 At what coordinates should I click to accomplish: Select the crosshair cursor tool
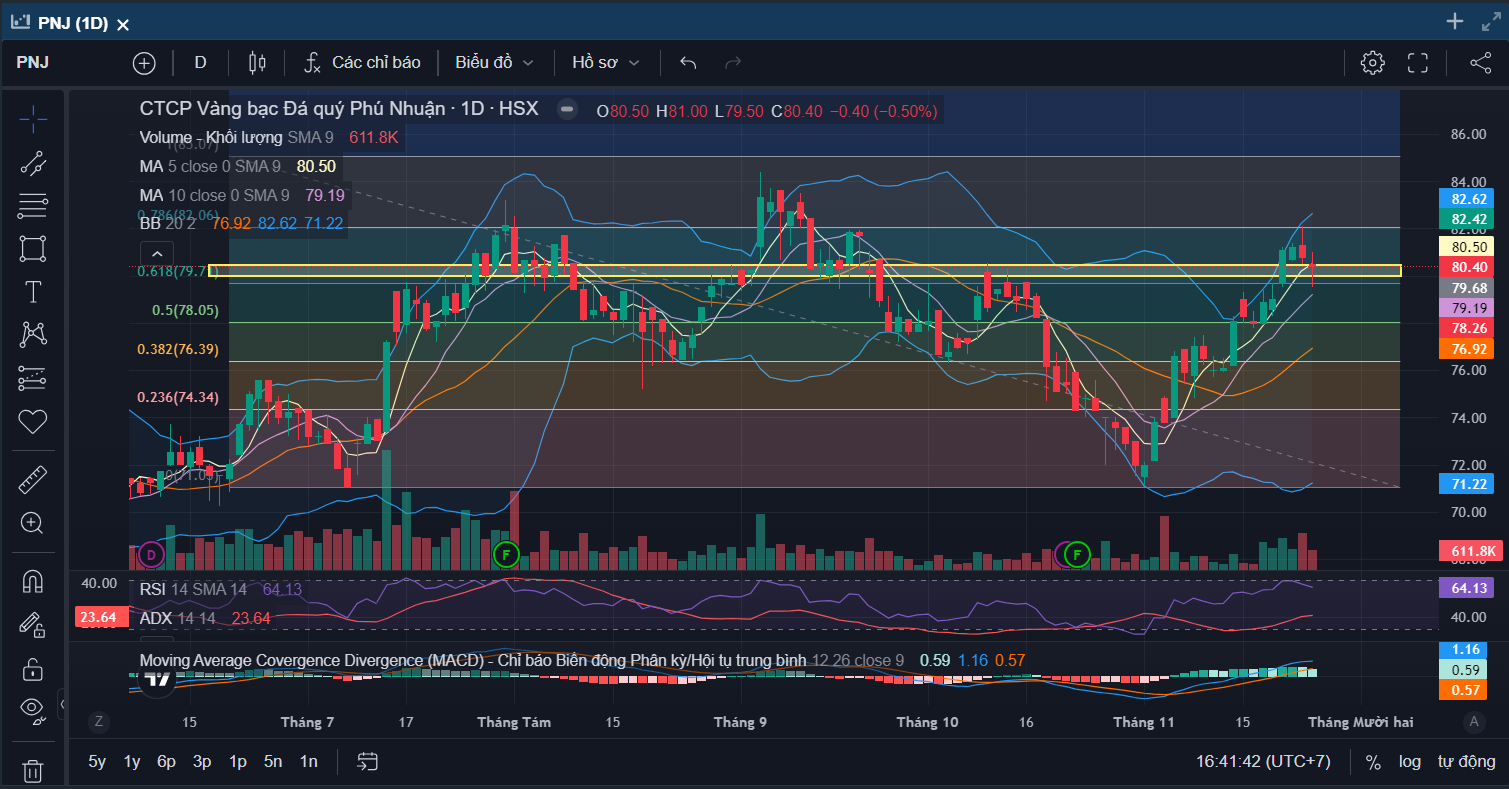(x=33, y=119)
